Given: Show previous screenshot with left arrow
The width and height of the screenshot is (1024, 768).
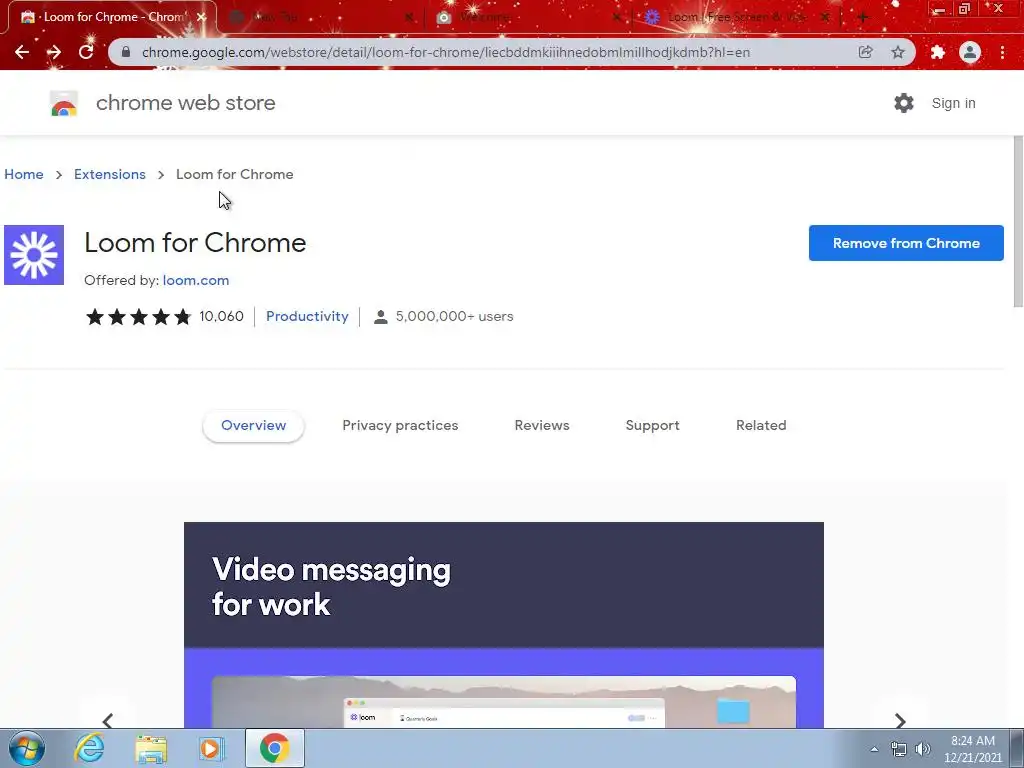Looking at the screenshot, I should (x=108, y=720).
